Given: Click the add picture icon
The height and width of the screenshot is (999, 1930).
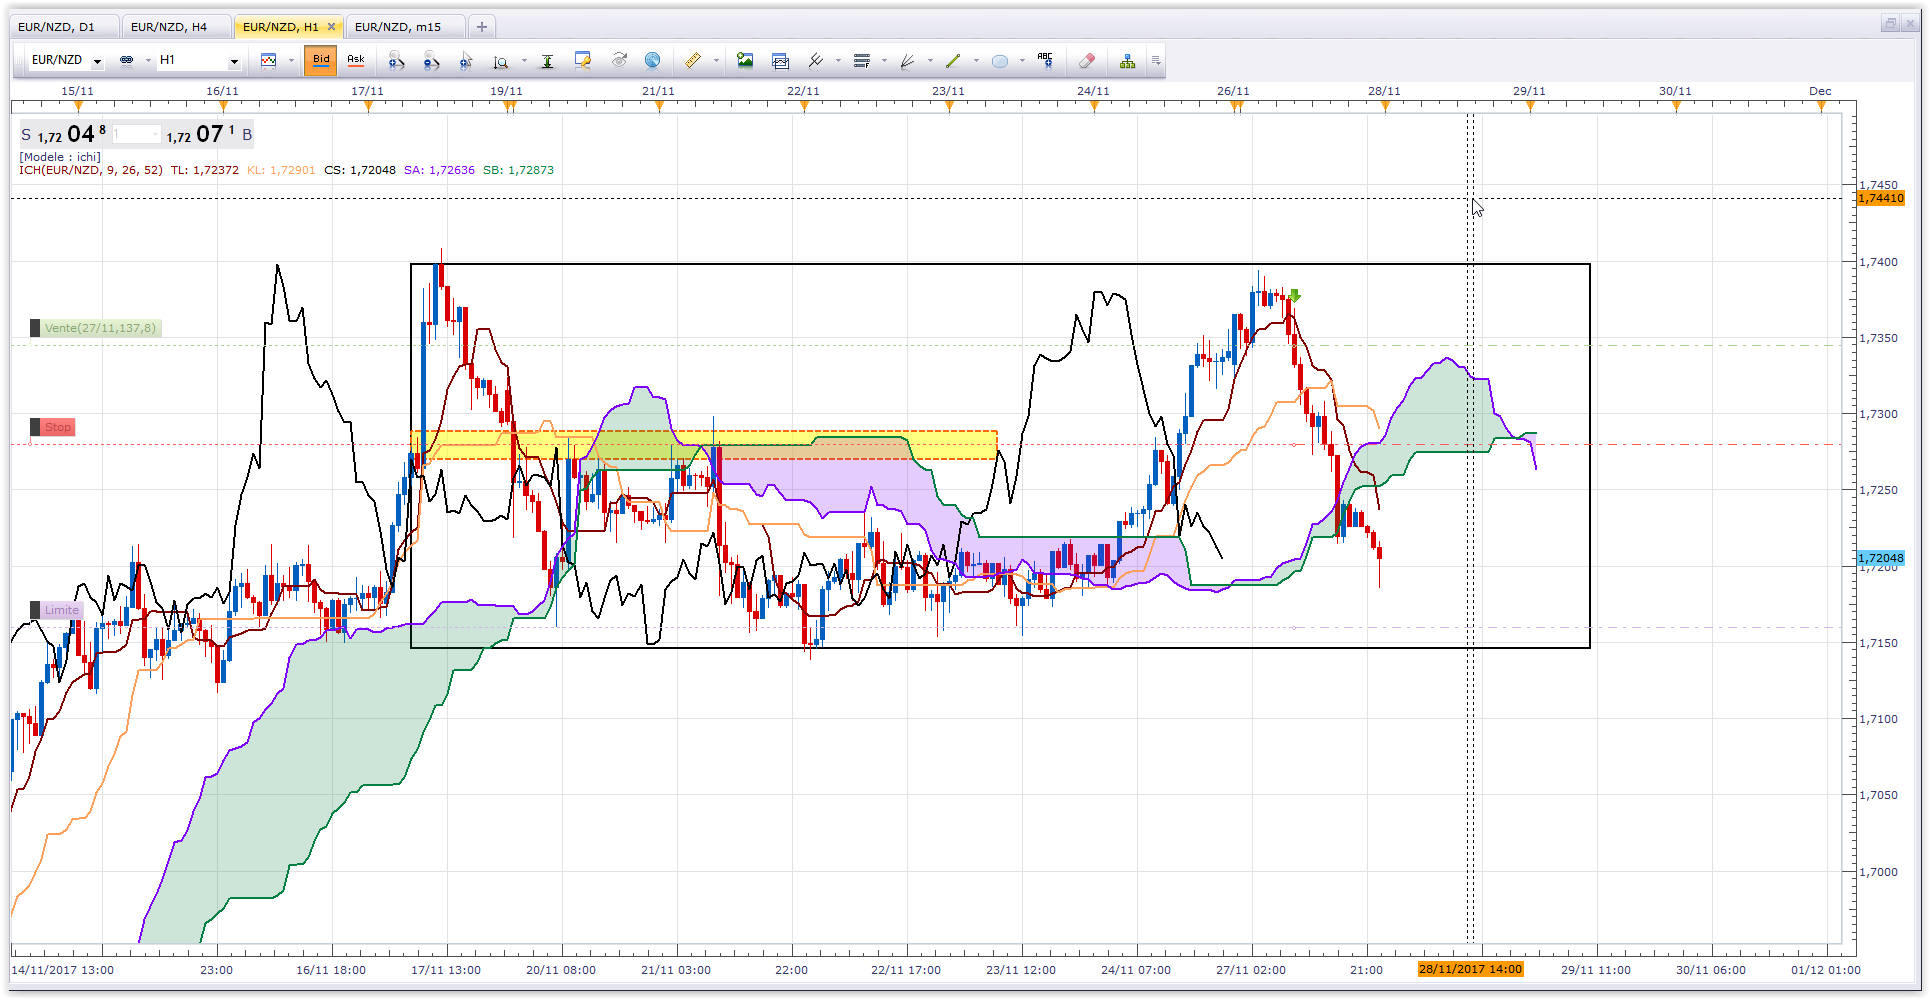Looking at the screenshot, I should pos(745,61).
